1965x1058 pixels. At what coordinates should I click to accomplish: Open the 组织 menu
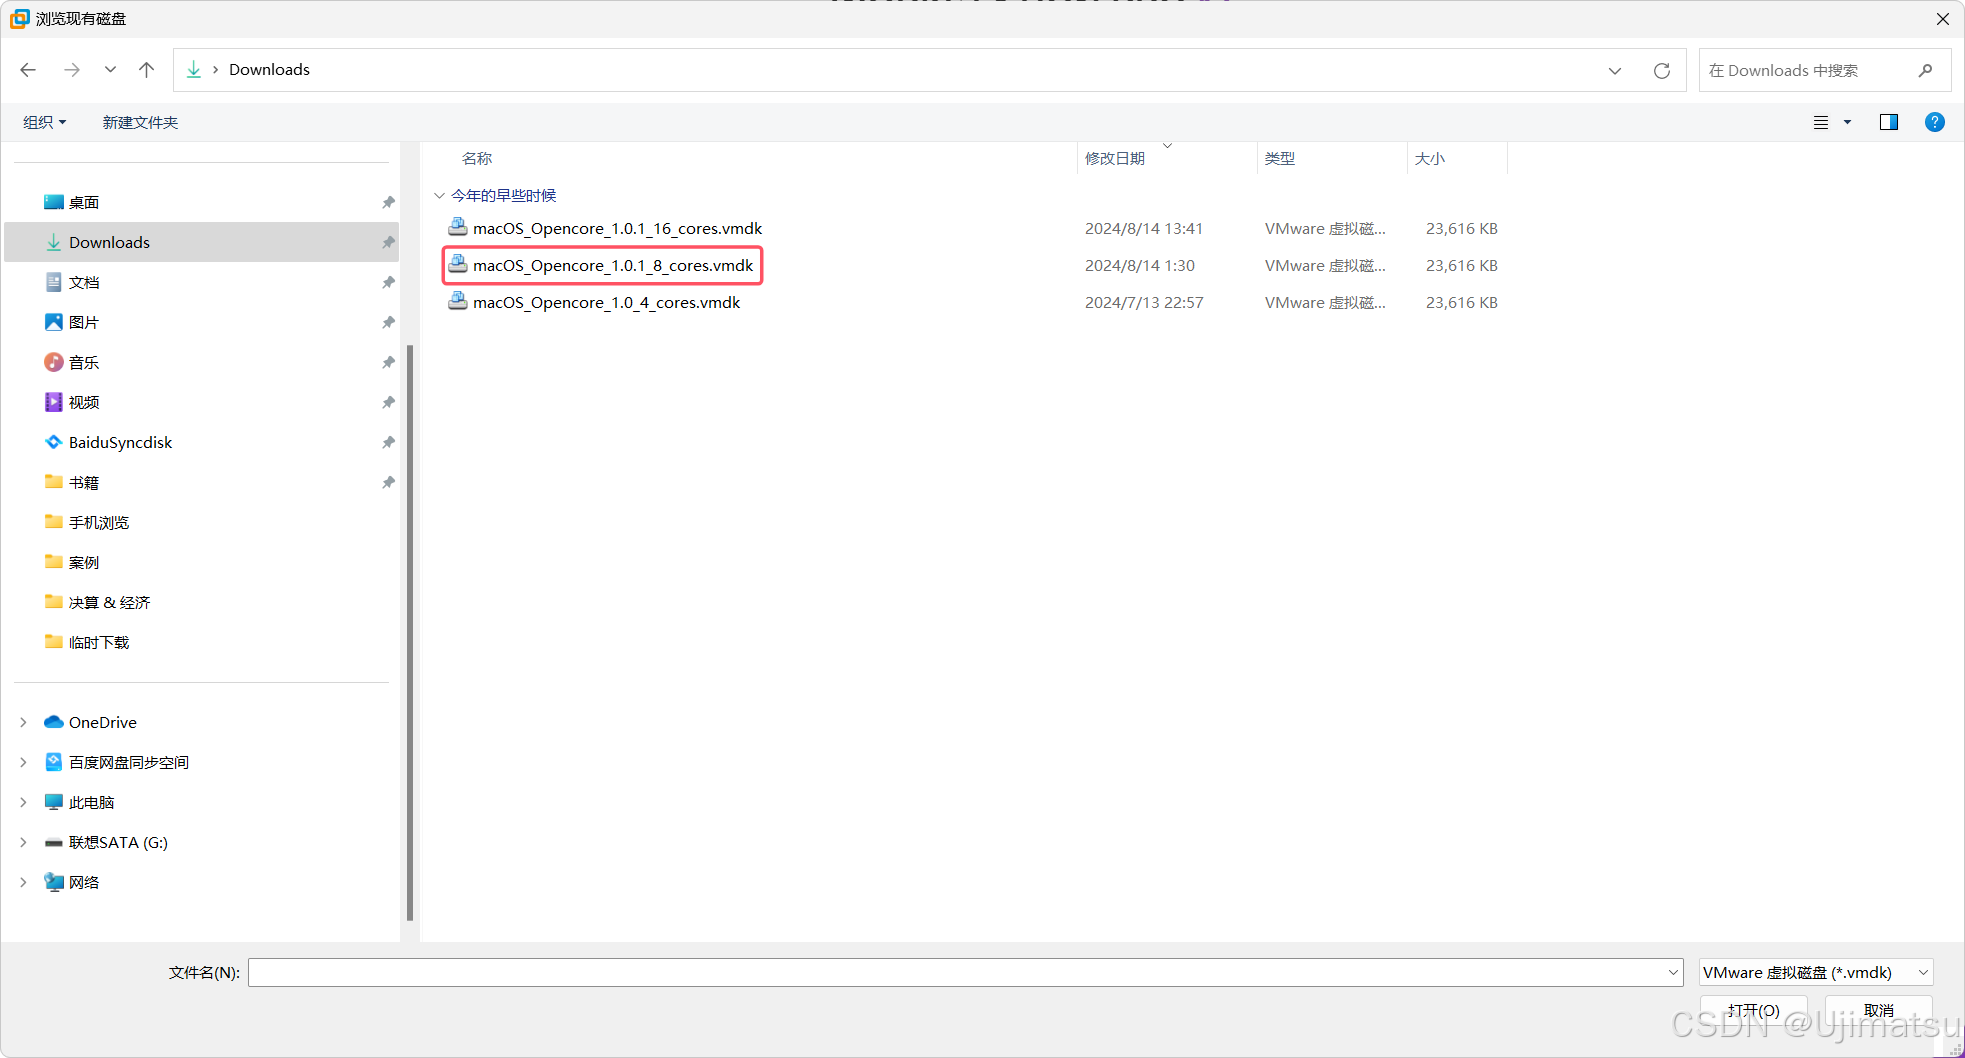[44, 122]
